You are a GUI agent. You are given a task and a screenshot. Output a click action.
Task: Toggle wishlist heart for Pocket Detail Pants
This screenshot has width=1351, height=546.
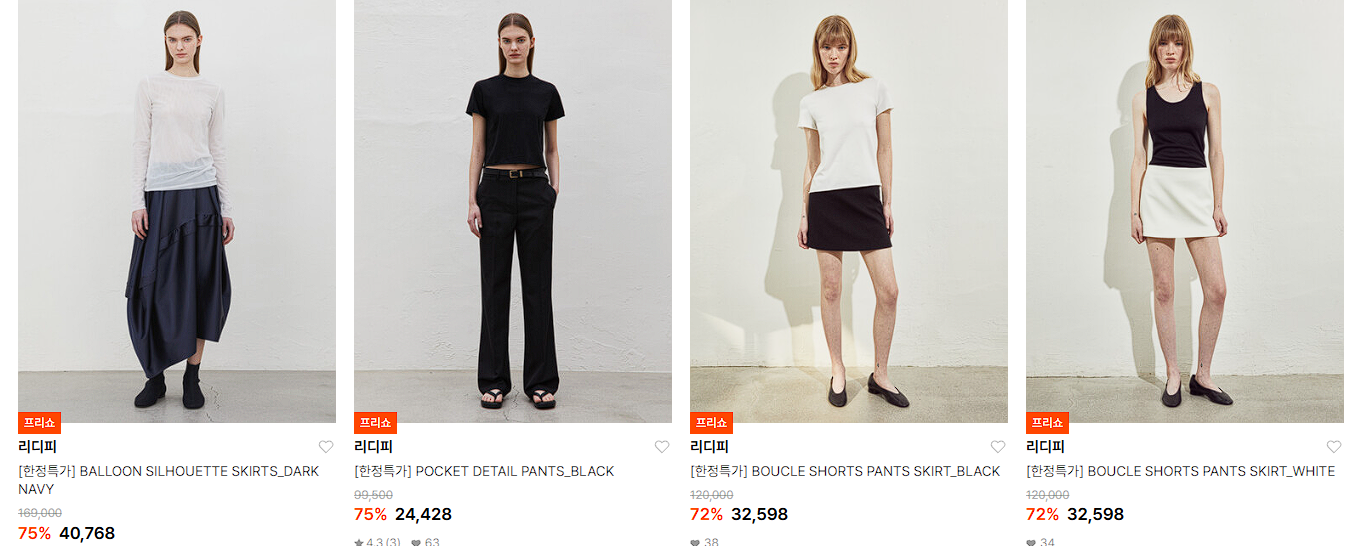662,447
